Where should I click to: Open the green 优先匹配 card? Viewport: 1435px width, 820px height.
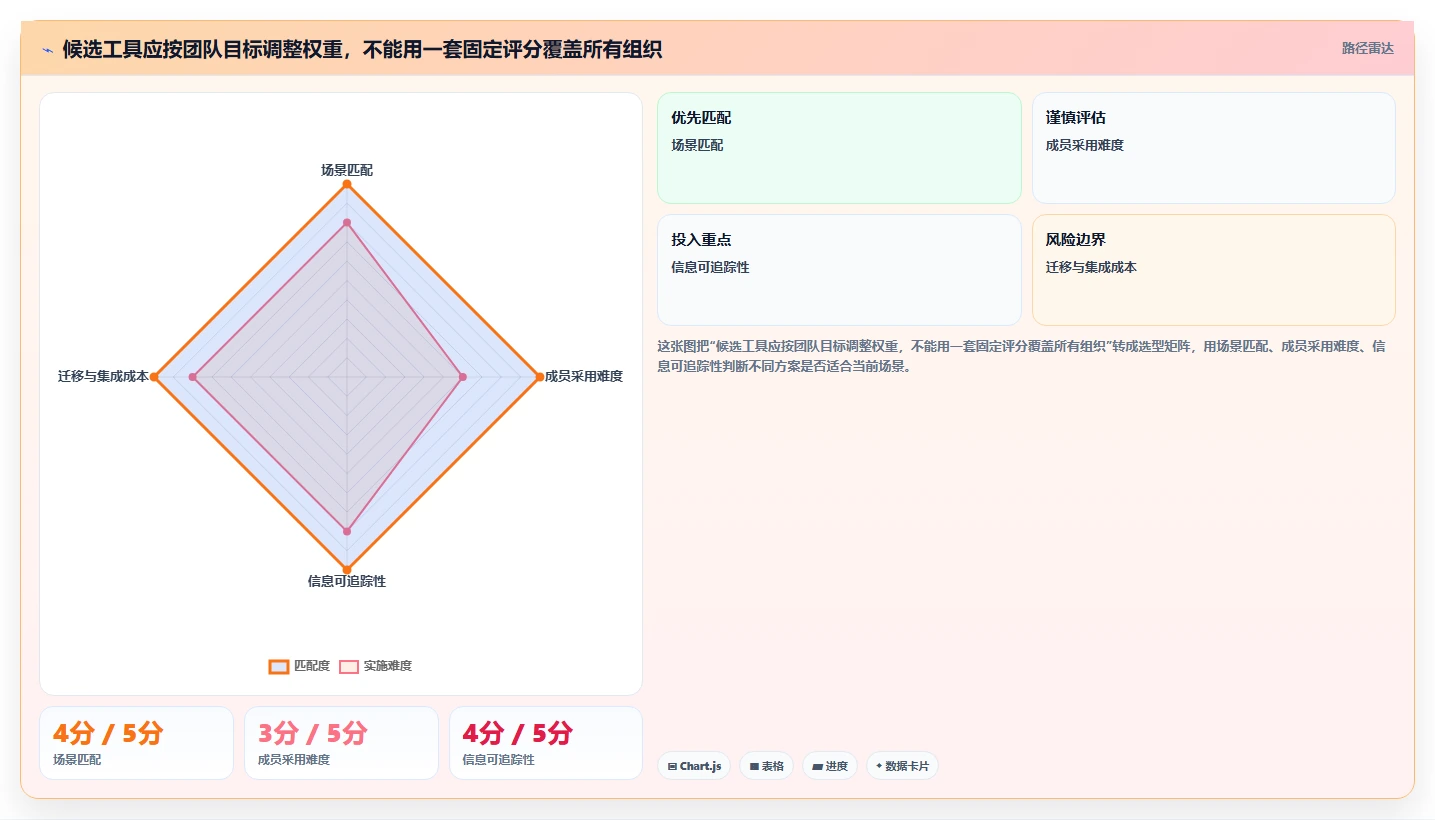pos(839,148)
